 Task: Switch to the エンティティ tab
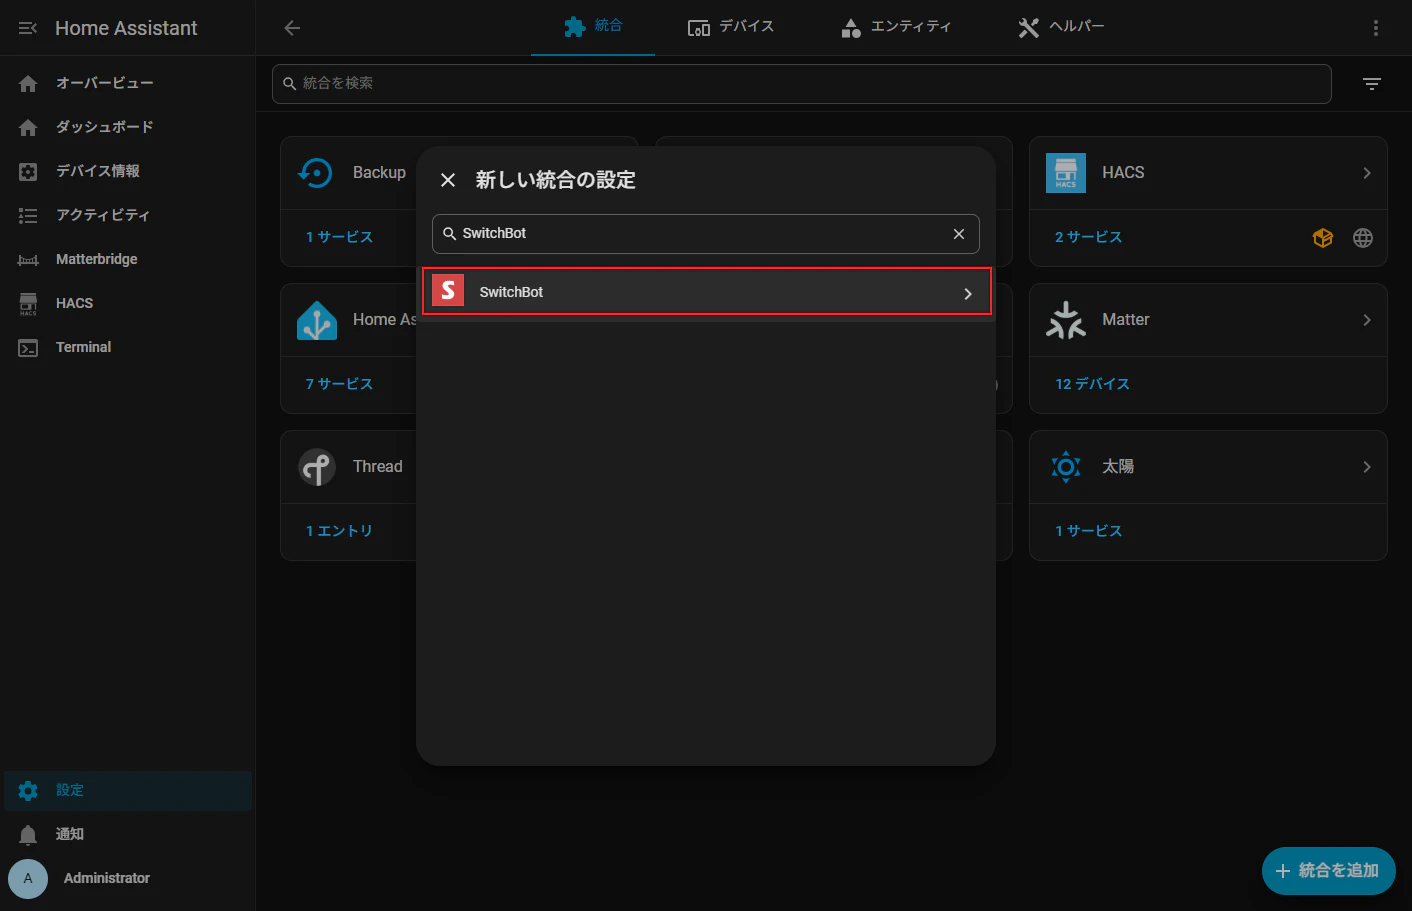(896, 27)
